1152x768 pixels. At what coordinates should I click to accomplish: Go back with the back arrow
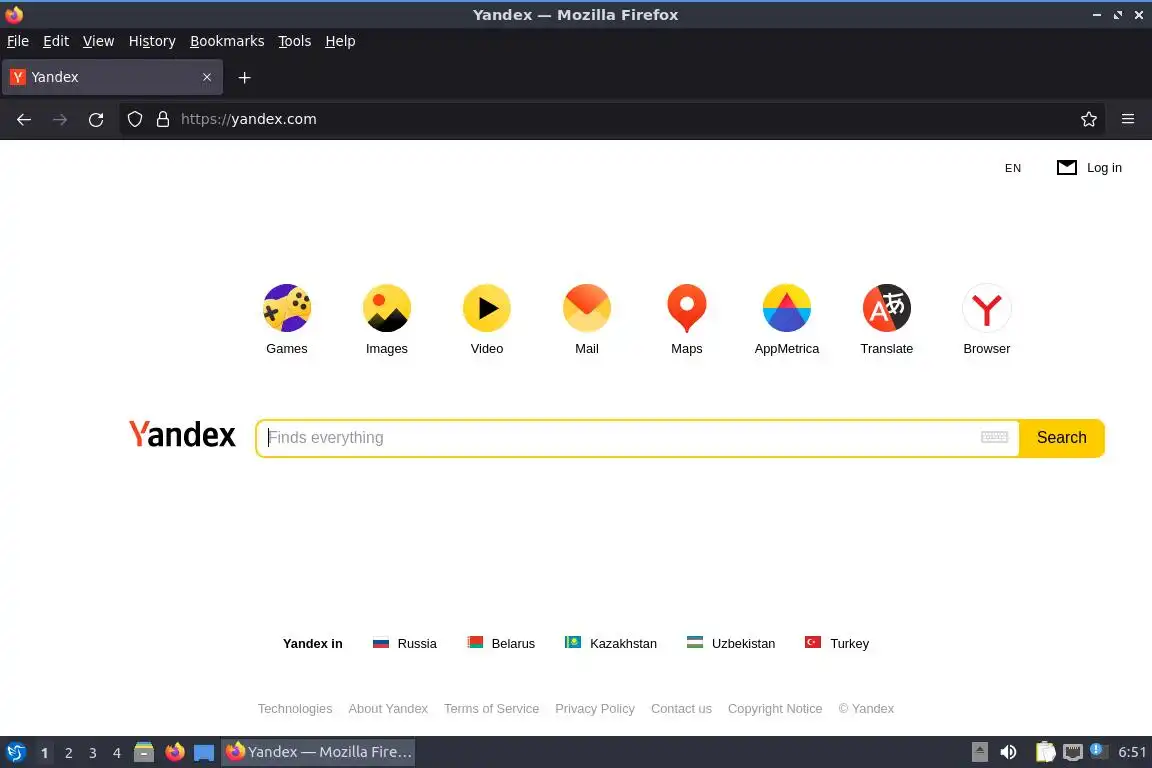tap(24, 119)
